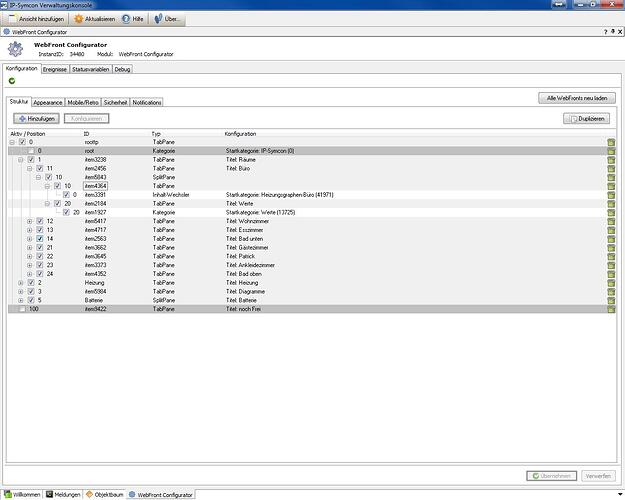
Task: Click the Konfigurieren button
Action: (86, 118)
